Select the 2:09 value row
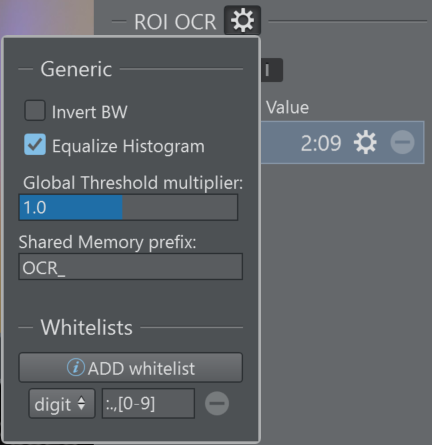Image resolution: width=432 pixels, height=445 pixels. (x=342, y=143)
